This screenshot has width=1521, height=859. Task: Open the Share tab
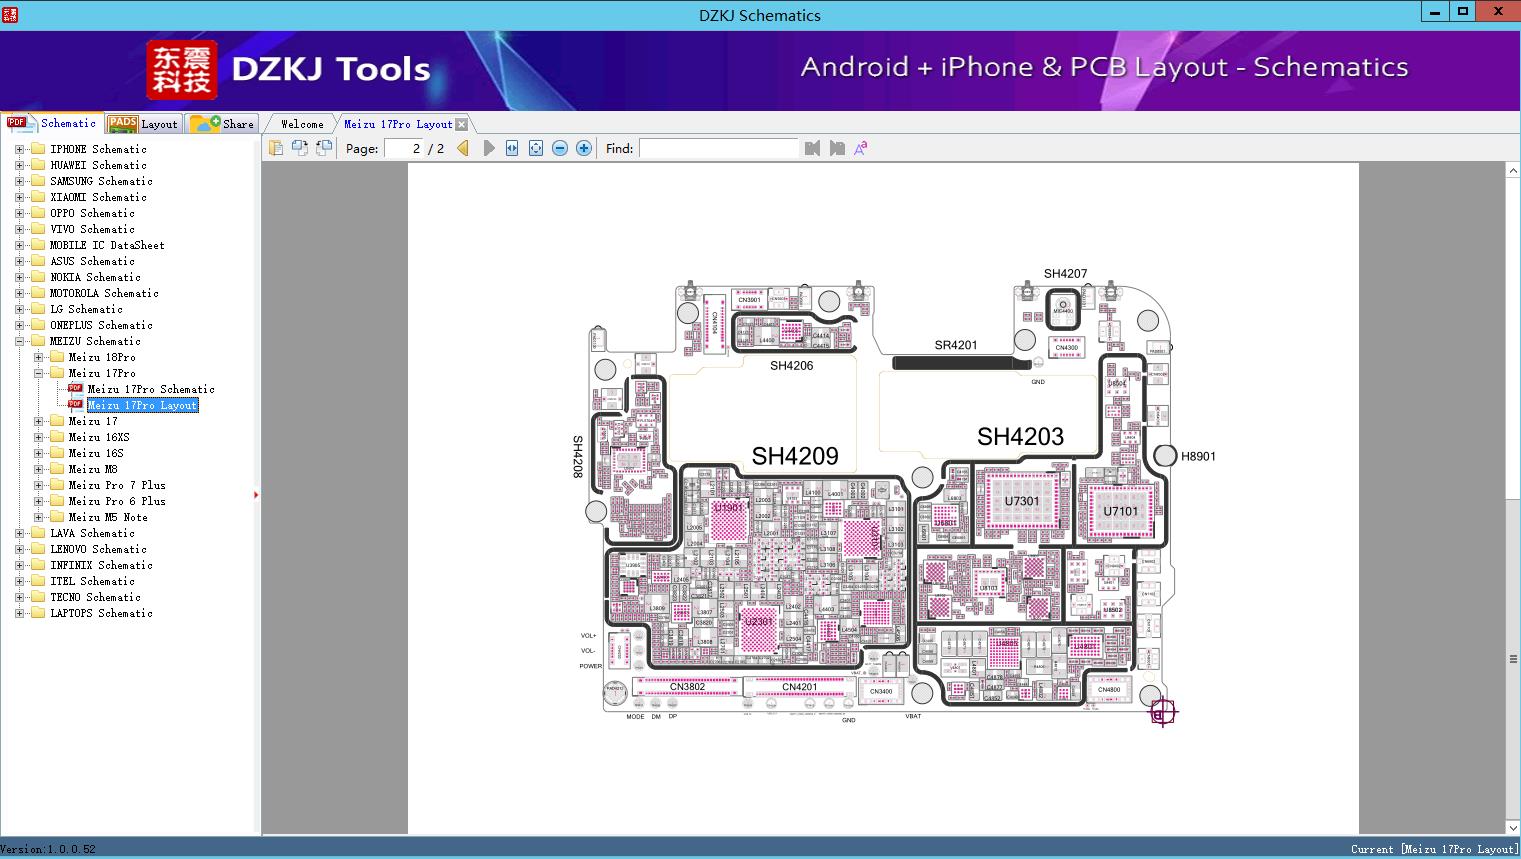pos(223,124)
